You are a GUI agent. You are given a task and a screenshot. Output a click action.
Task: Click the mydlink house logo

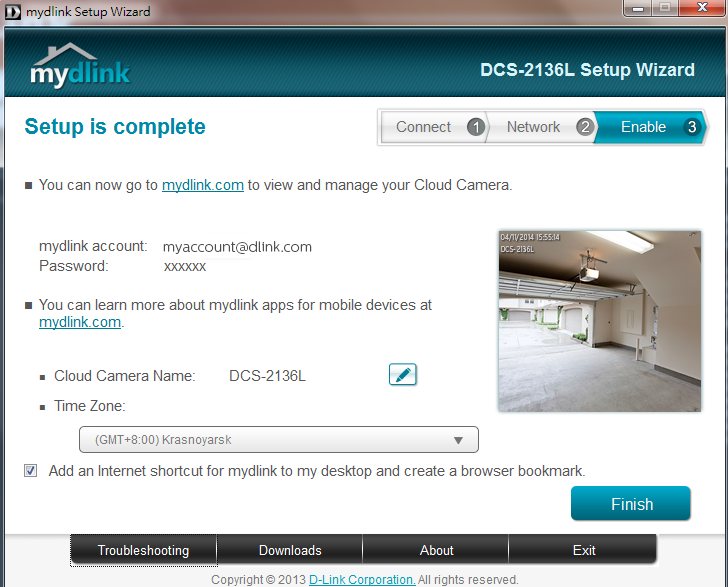(x=80, y=65)
